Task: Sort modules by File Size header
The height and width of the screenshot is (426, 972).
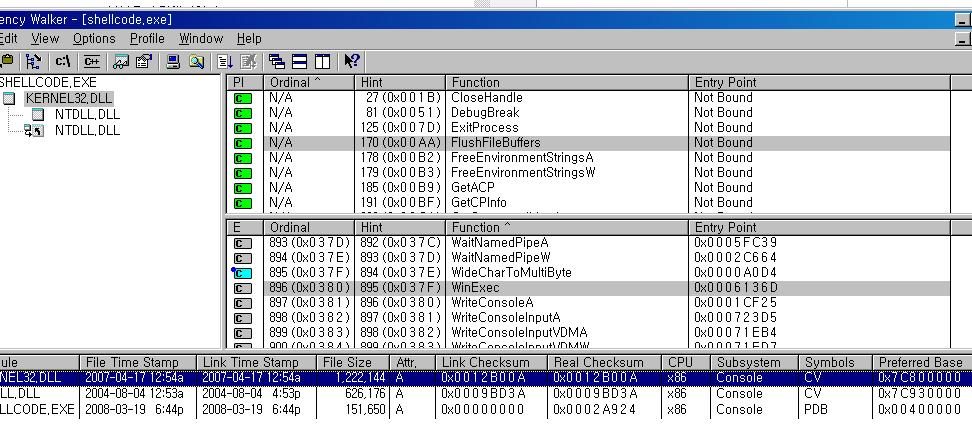Action: coord(353,363)
